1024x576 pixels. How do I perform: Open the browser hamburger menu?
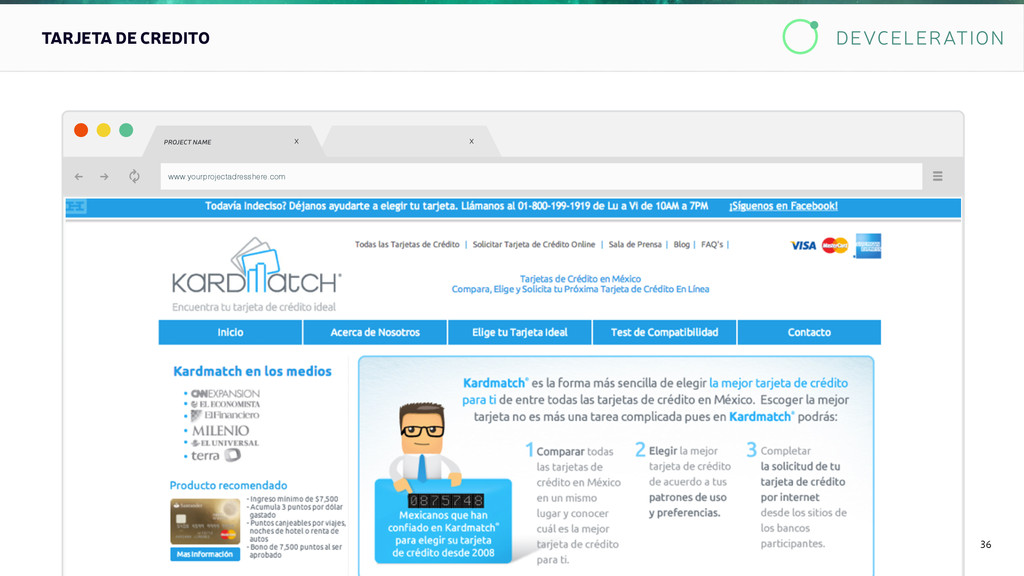click(x=938, y=176)
